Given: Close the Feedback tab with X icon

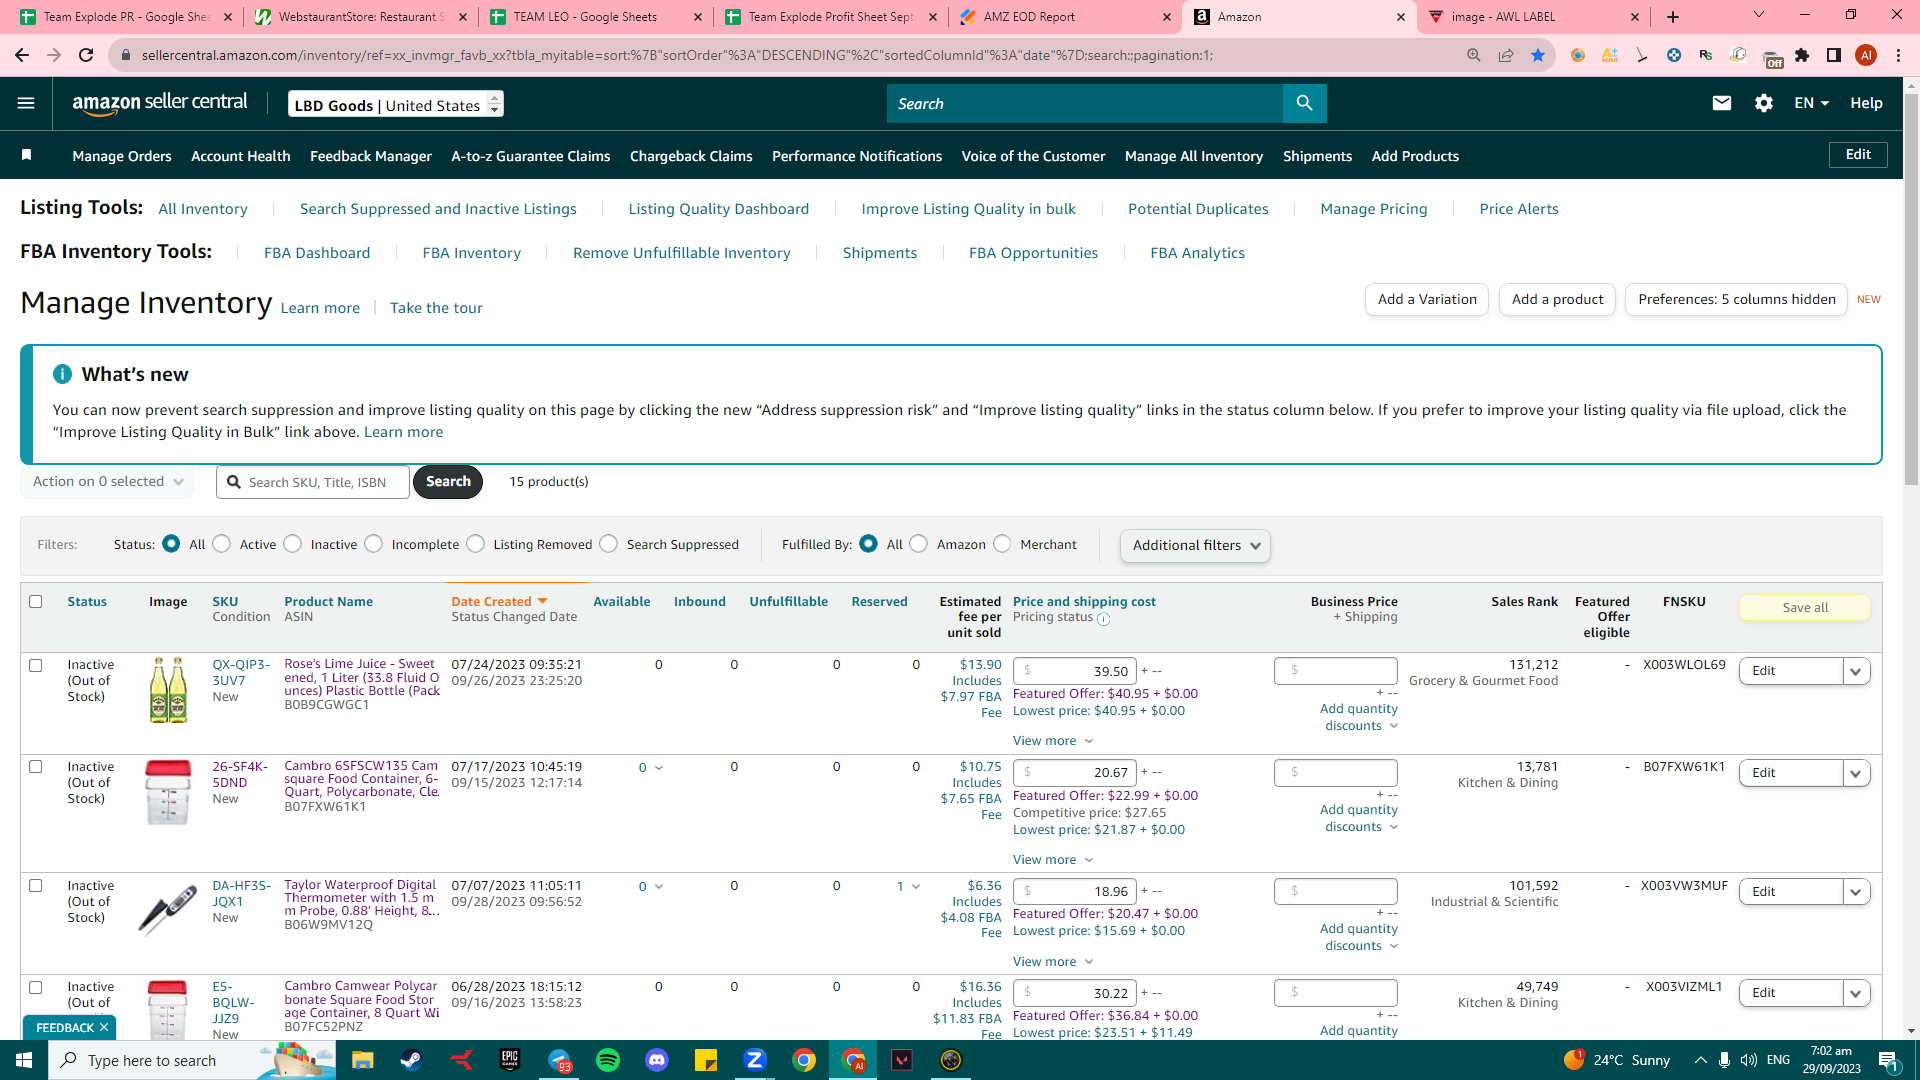Looking at the screenshot, I should [104, 1028].
